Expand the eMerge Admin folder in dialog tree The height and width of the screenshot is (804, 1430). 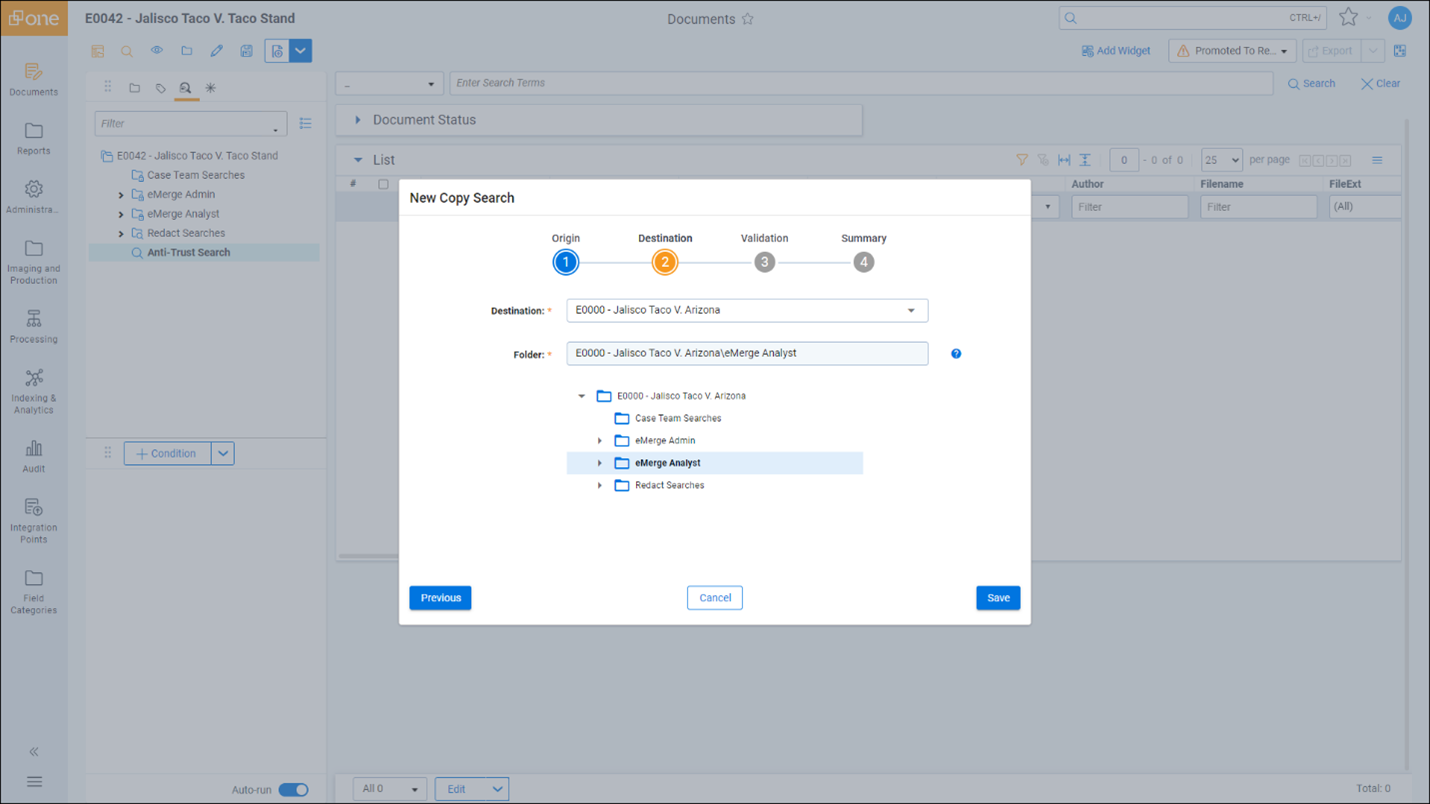[x=600, y=441]
